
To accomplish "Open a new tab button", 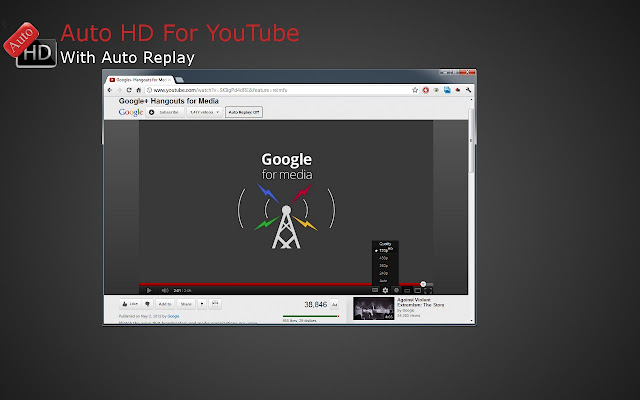I will click(x=180, y=80).
